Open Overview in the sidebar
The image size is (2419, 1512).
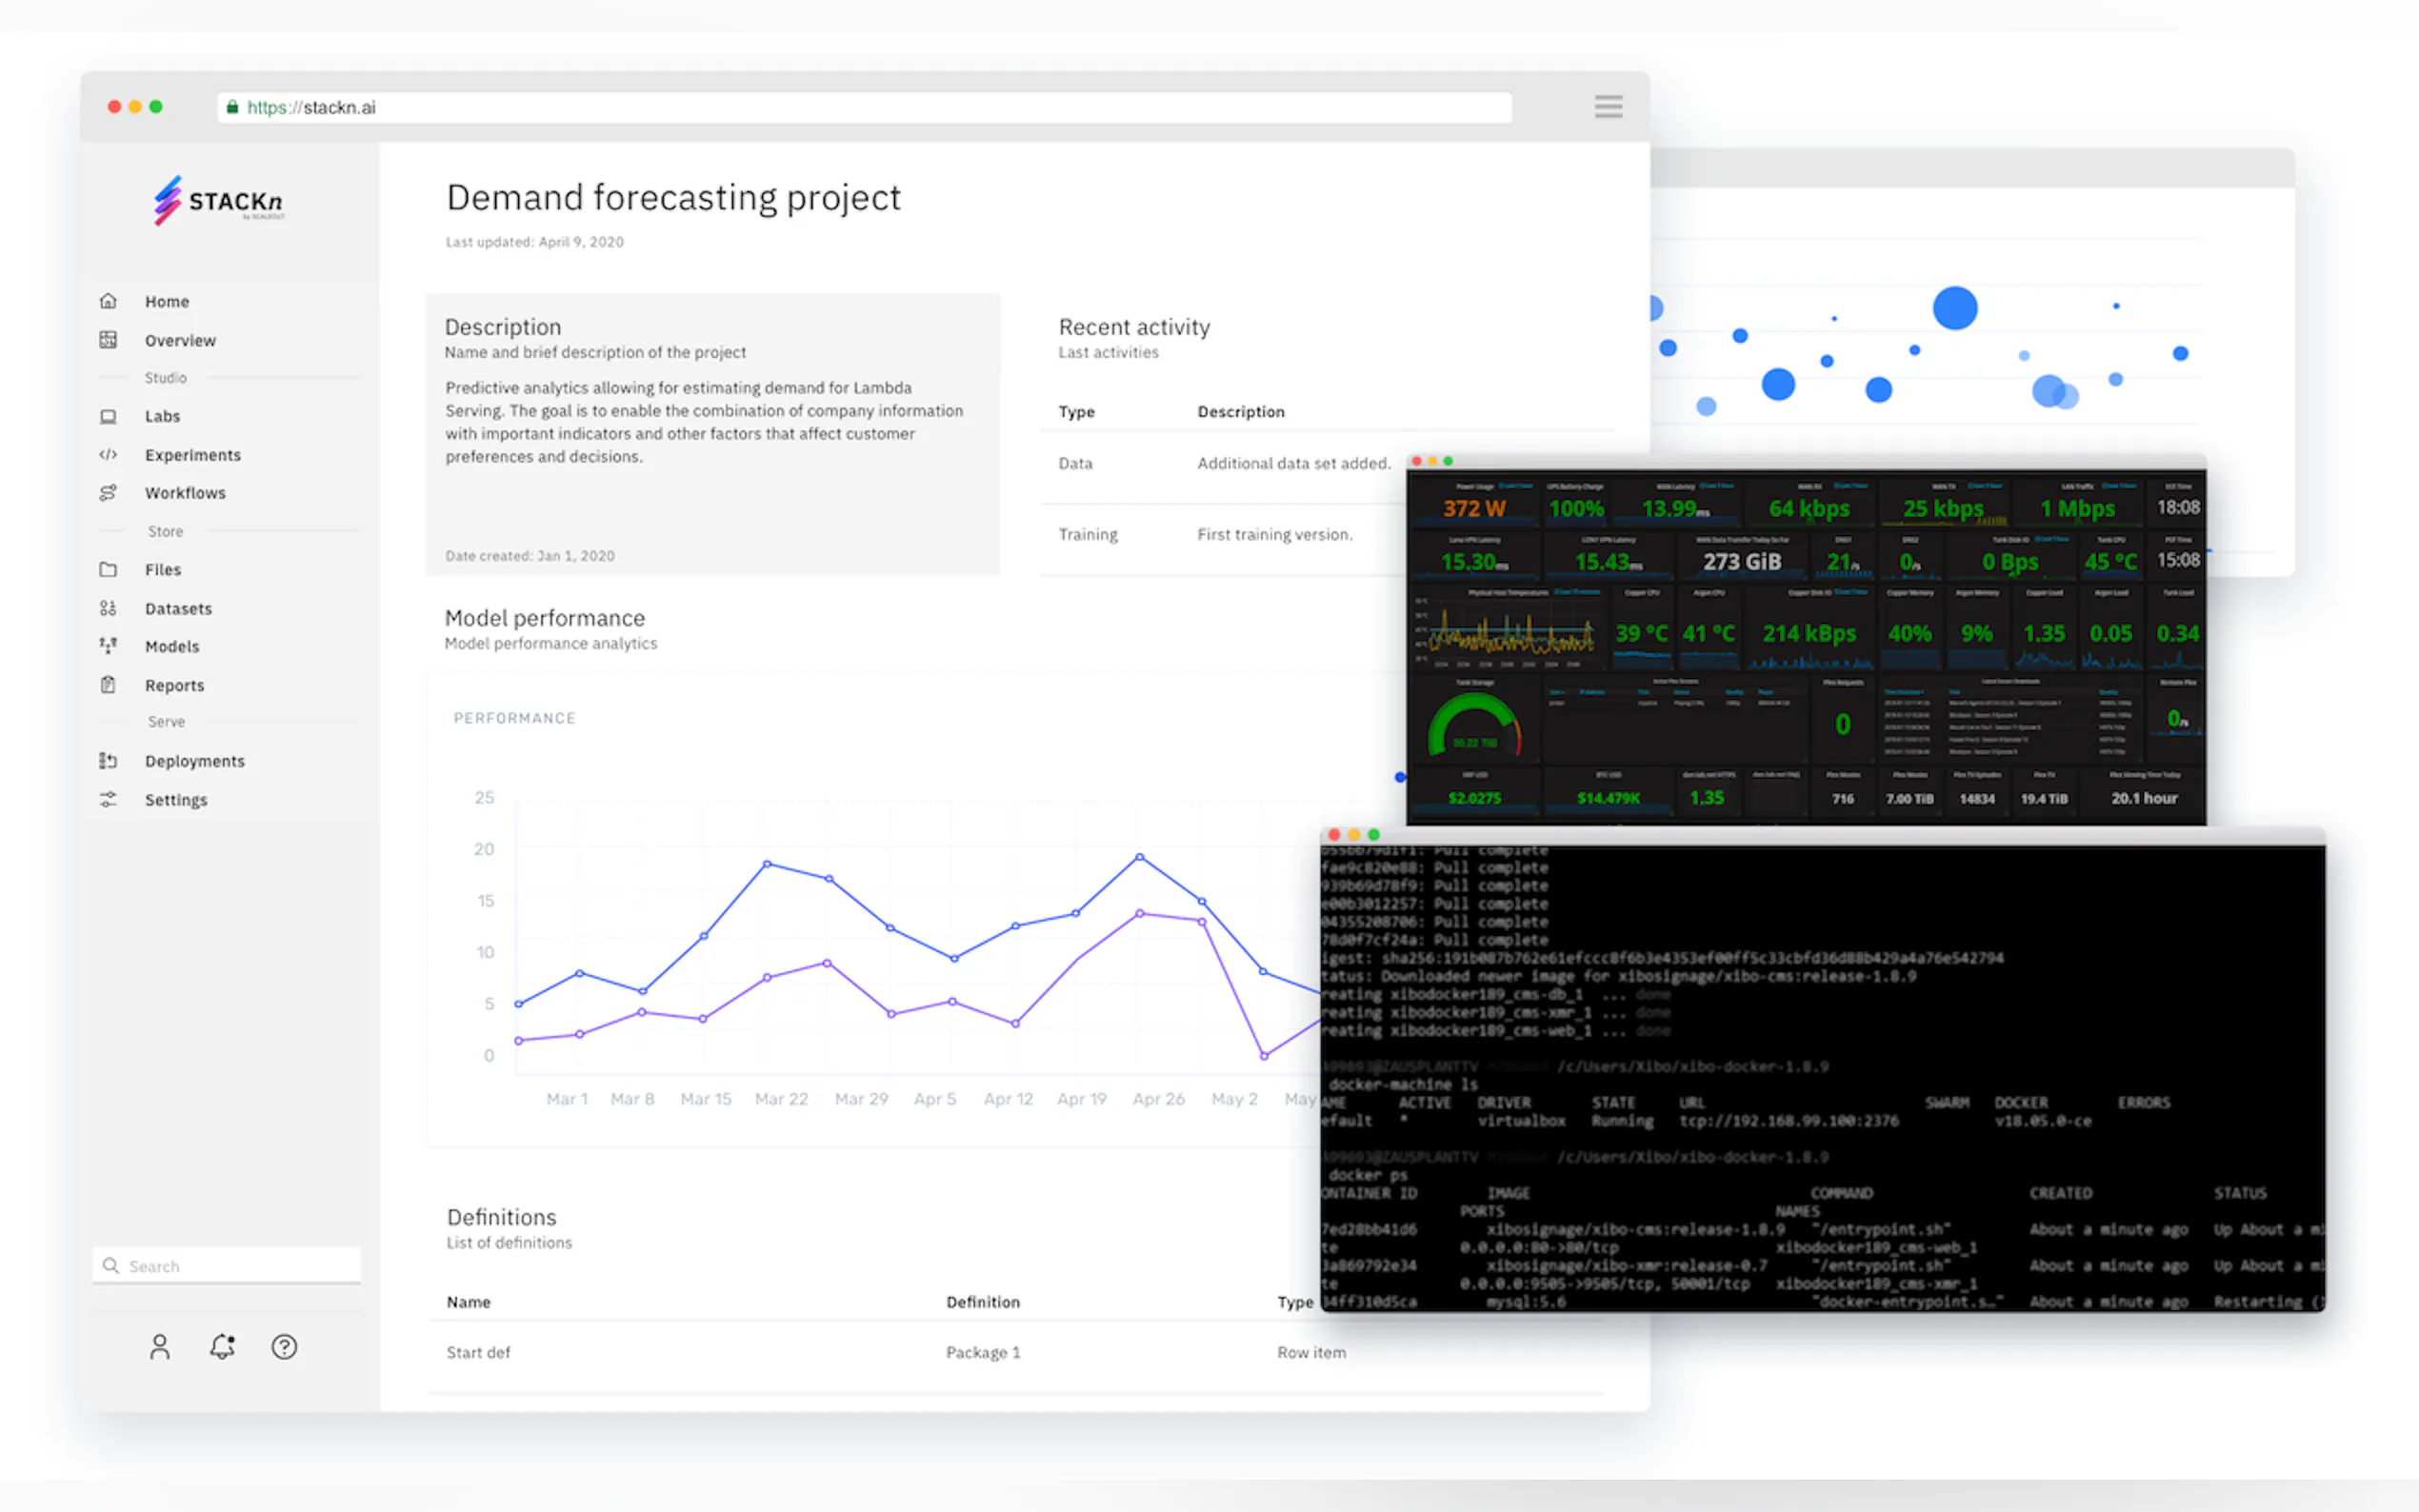tap(180, 340)
